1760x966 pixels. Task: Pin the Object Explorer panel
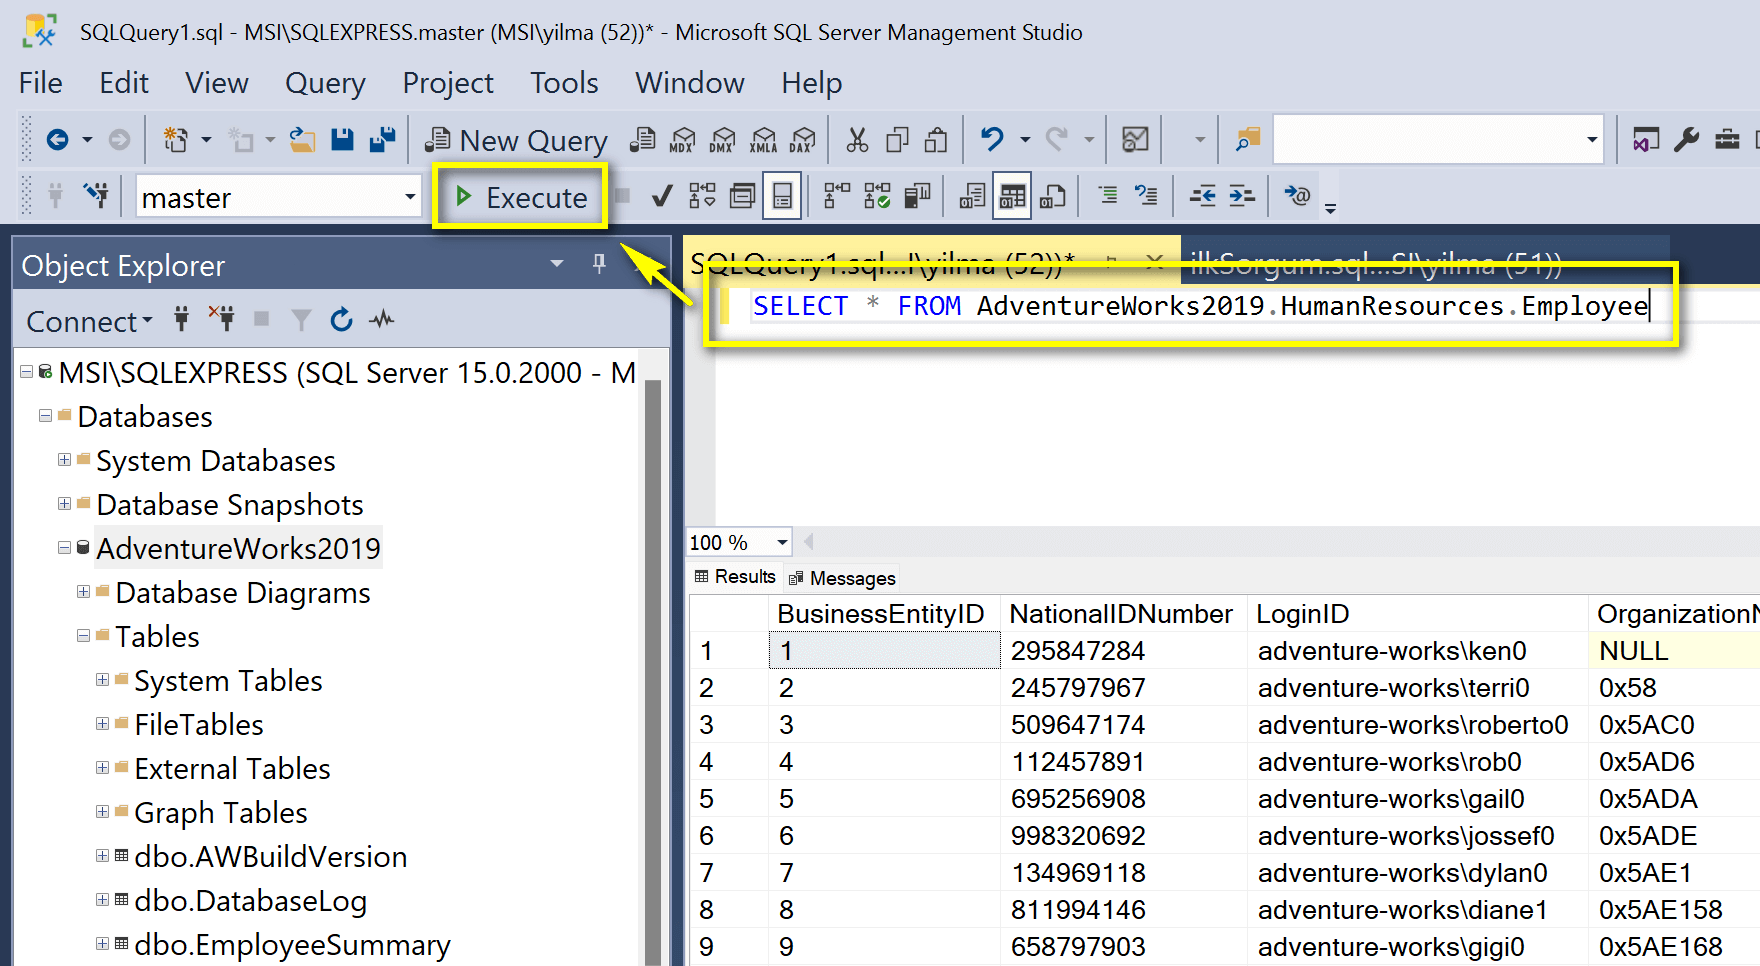tap(599, 263)
